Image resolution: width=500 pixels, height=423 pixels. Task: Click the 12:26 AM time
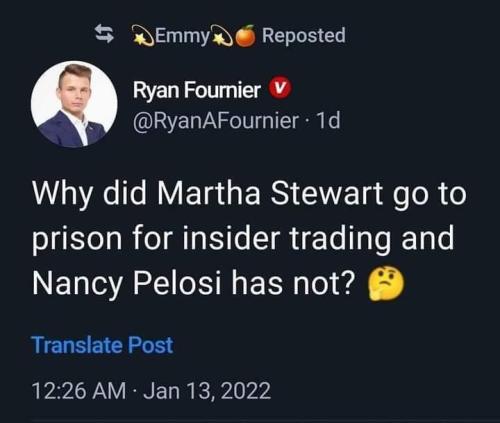pos(79,390)
